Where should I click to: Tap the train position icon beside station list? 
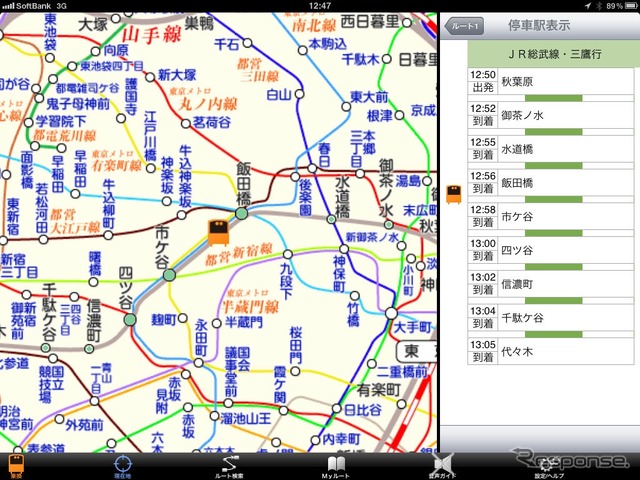453,194
